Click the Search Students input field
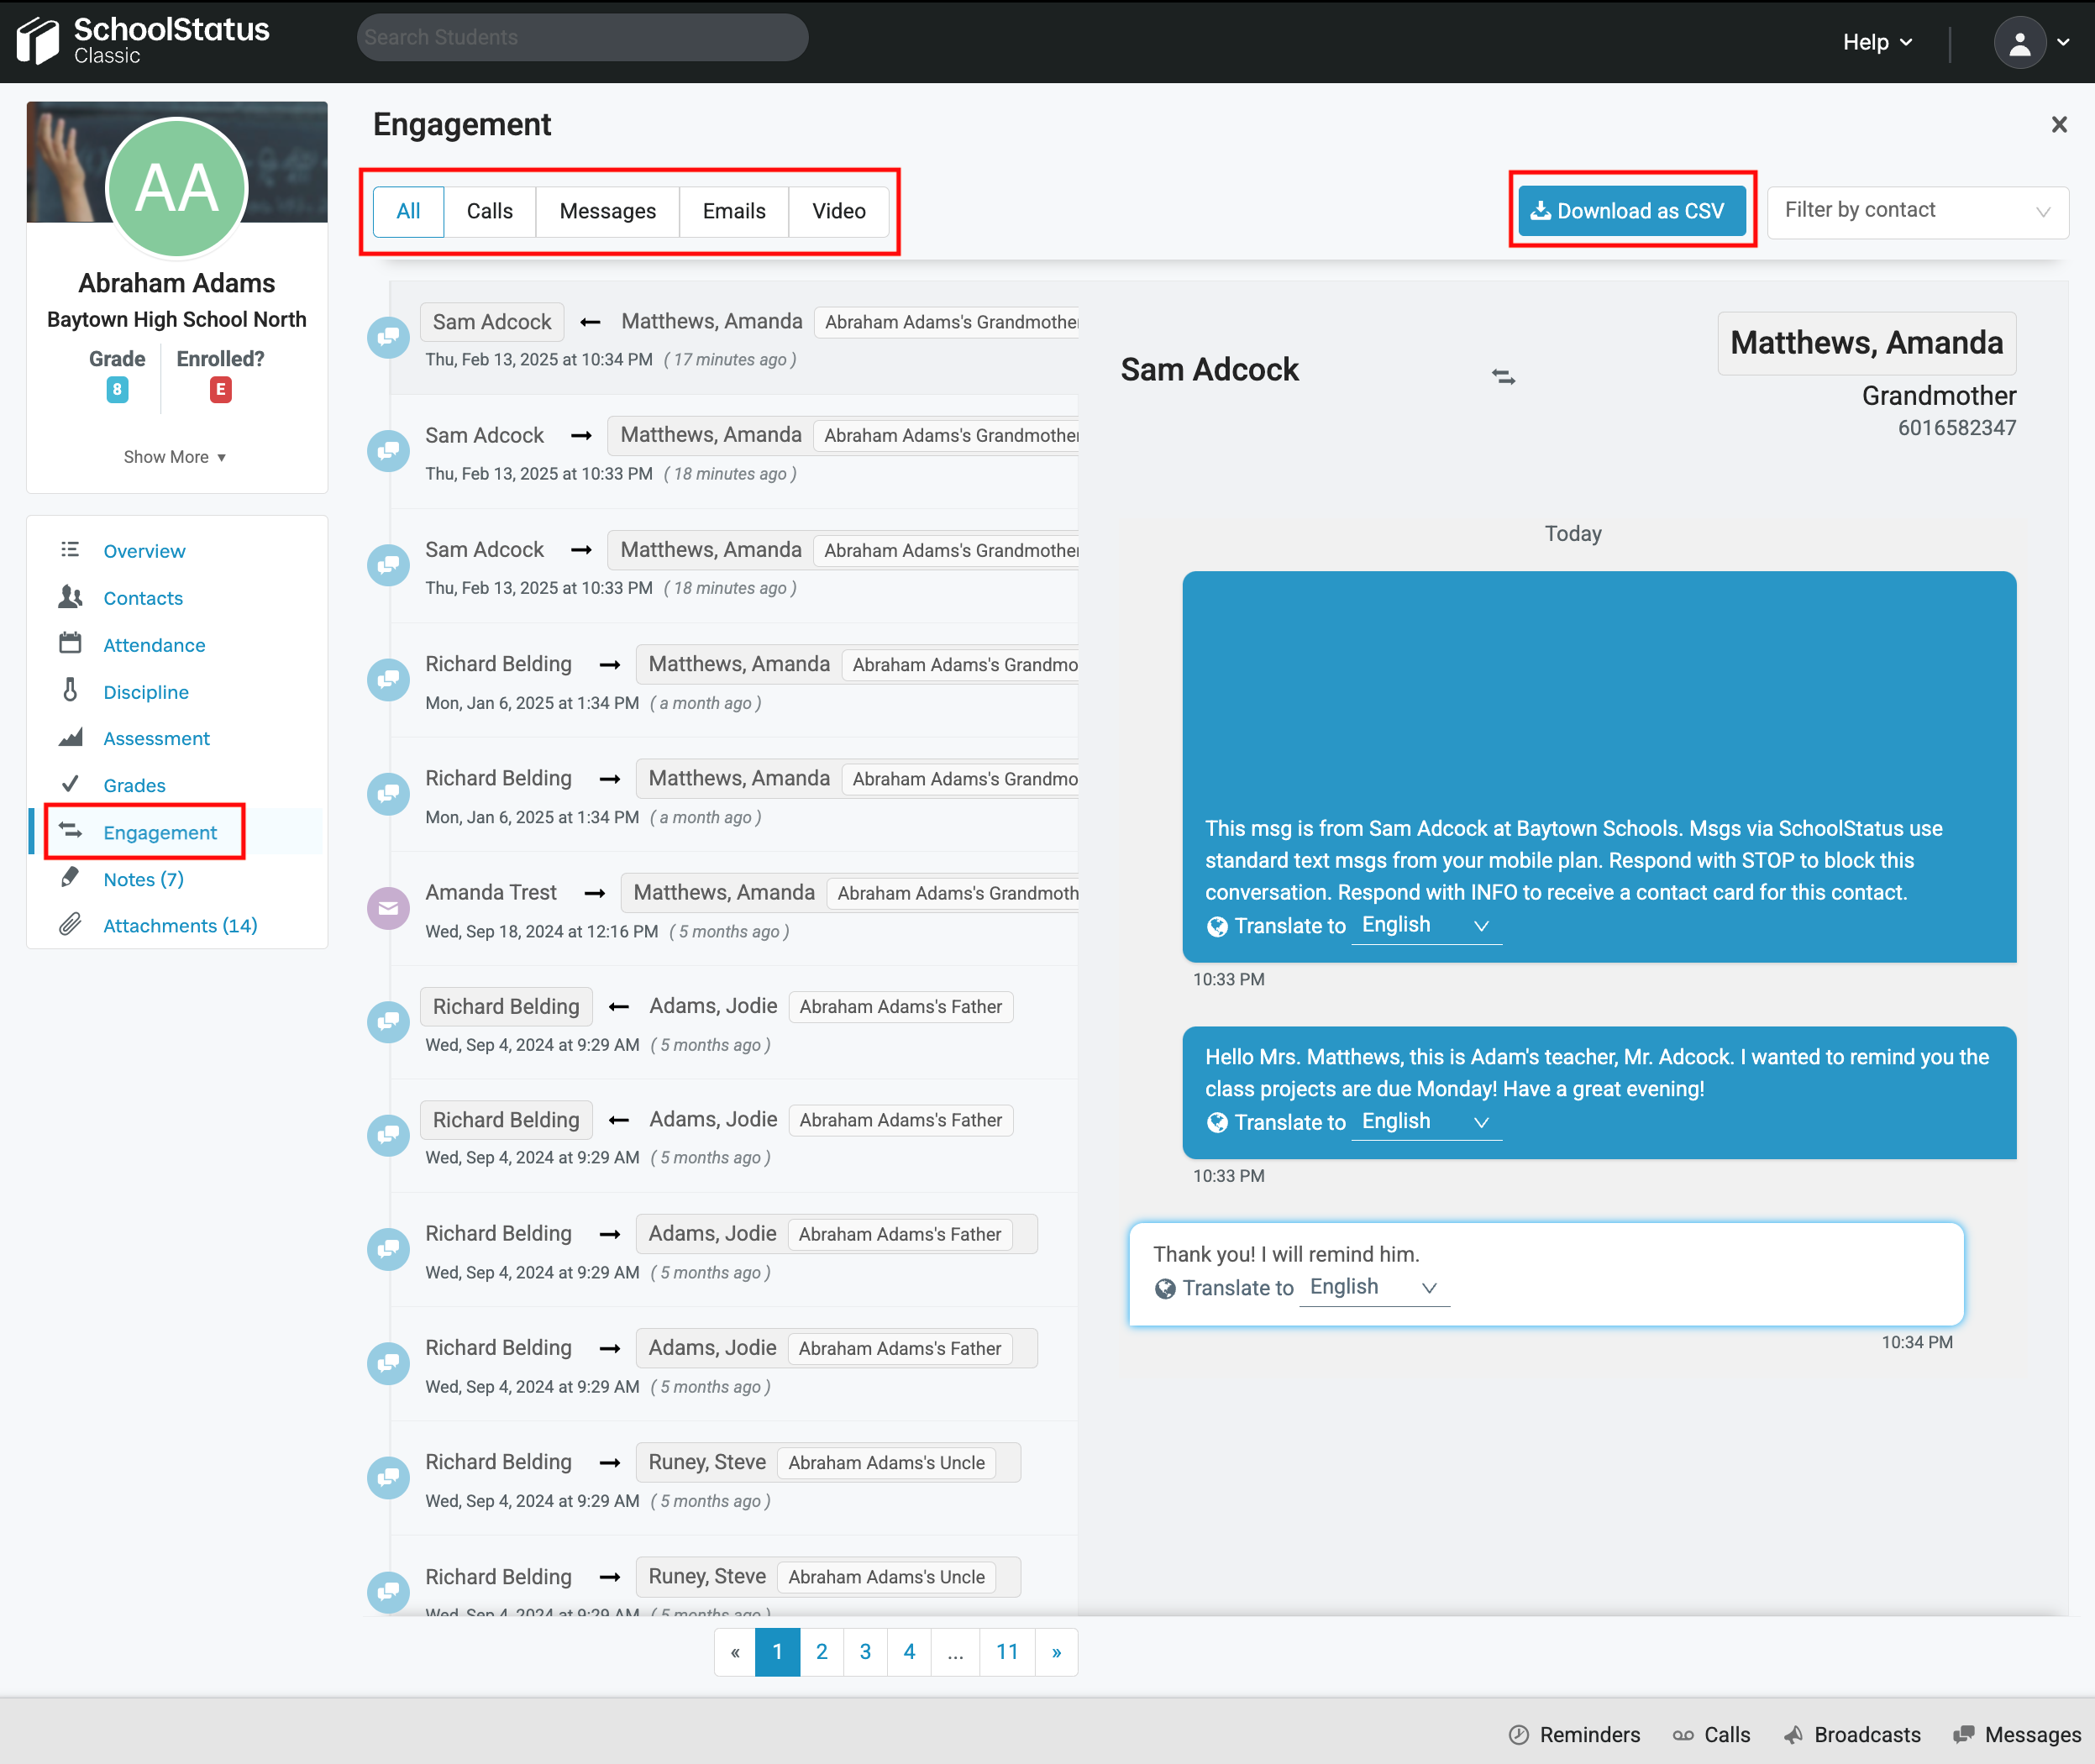This screenshot has width=2095, height=1764. [x=582, y=38]
